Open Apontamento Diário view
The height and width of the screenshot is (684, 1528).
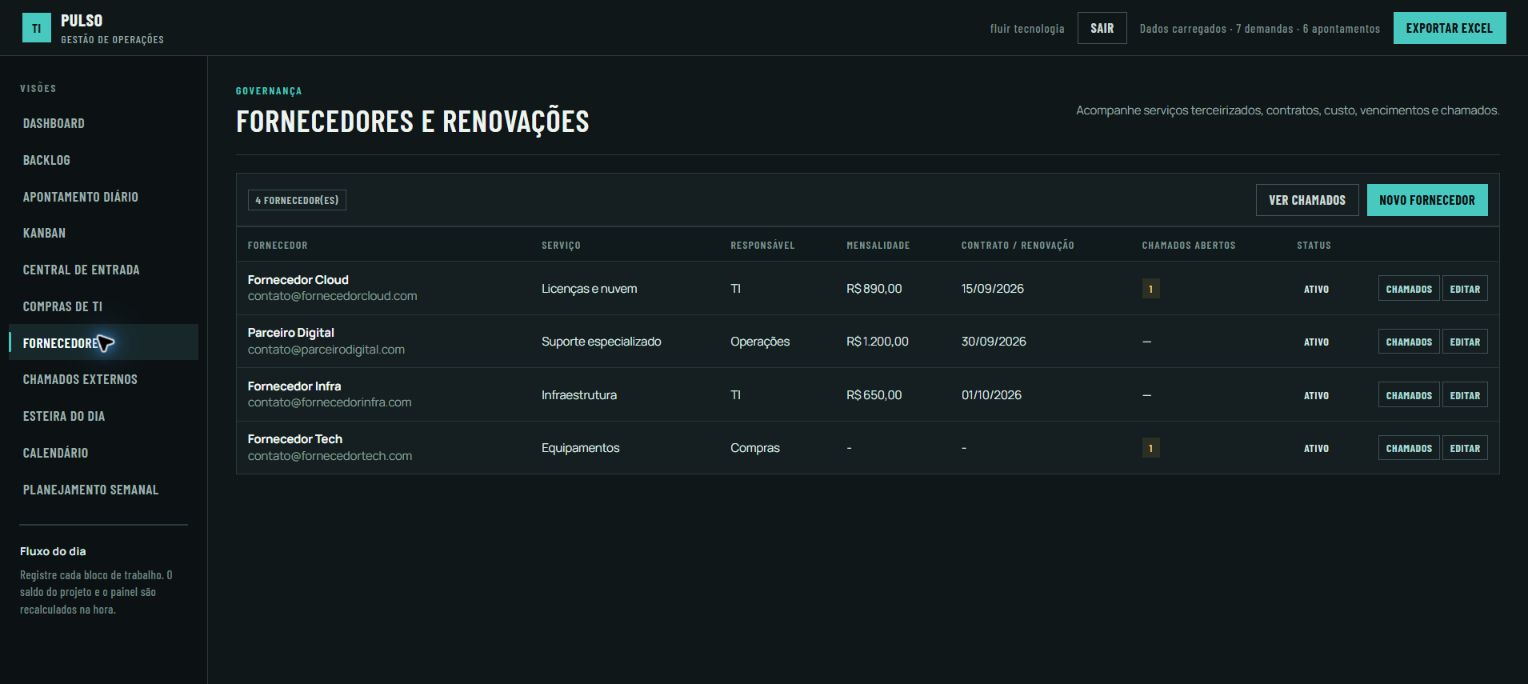coord(81,197)
